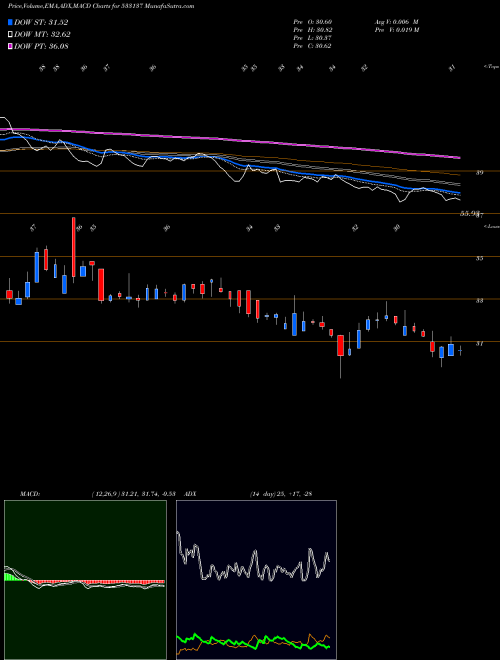This screenshot has height=660, width=500.
Task: Click the ADX (14 day) values text
Action: tap(281, 494)
